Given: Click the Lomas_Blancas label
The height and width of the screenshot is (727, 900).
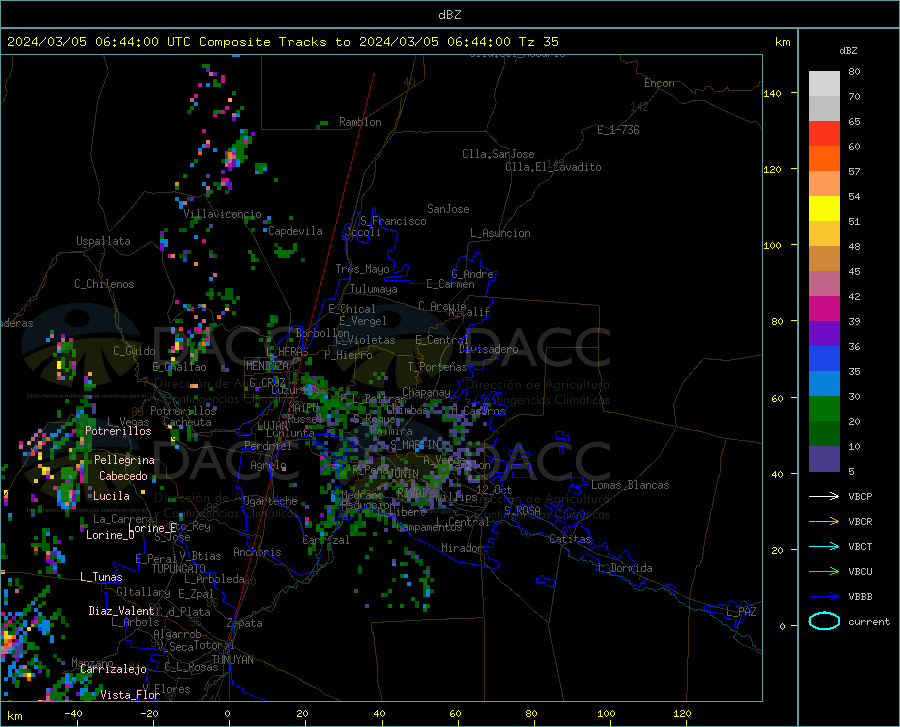Looking at the screenshot, I should click(x=630, y=485).
